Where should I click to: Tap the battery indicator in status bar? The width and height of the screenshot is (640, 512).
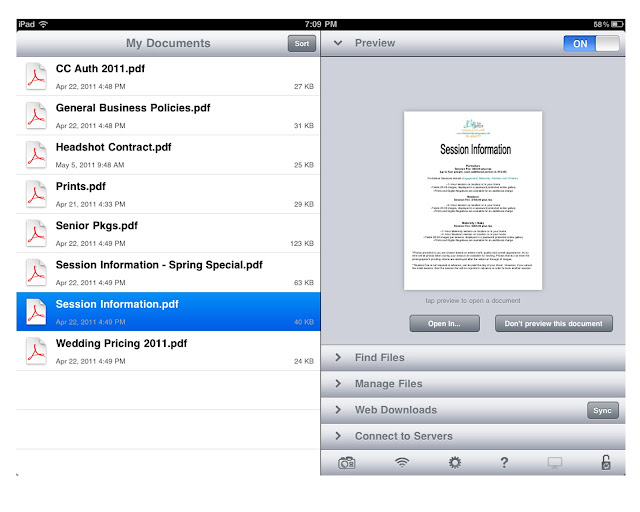pos(618,24)
